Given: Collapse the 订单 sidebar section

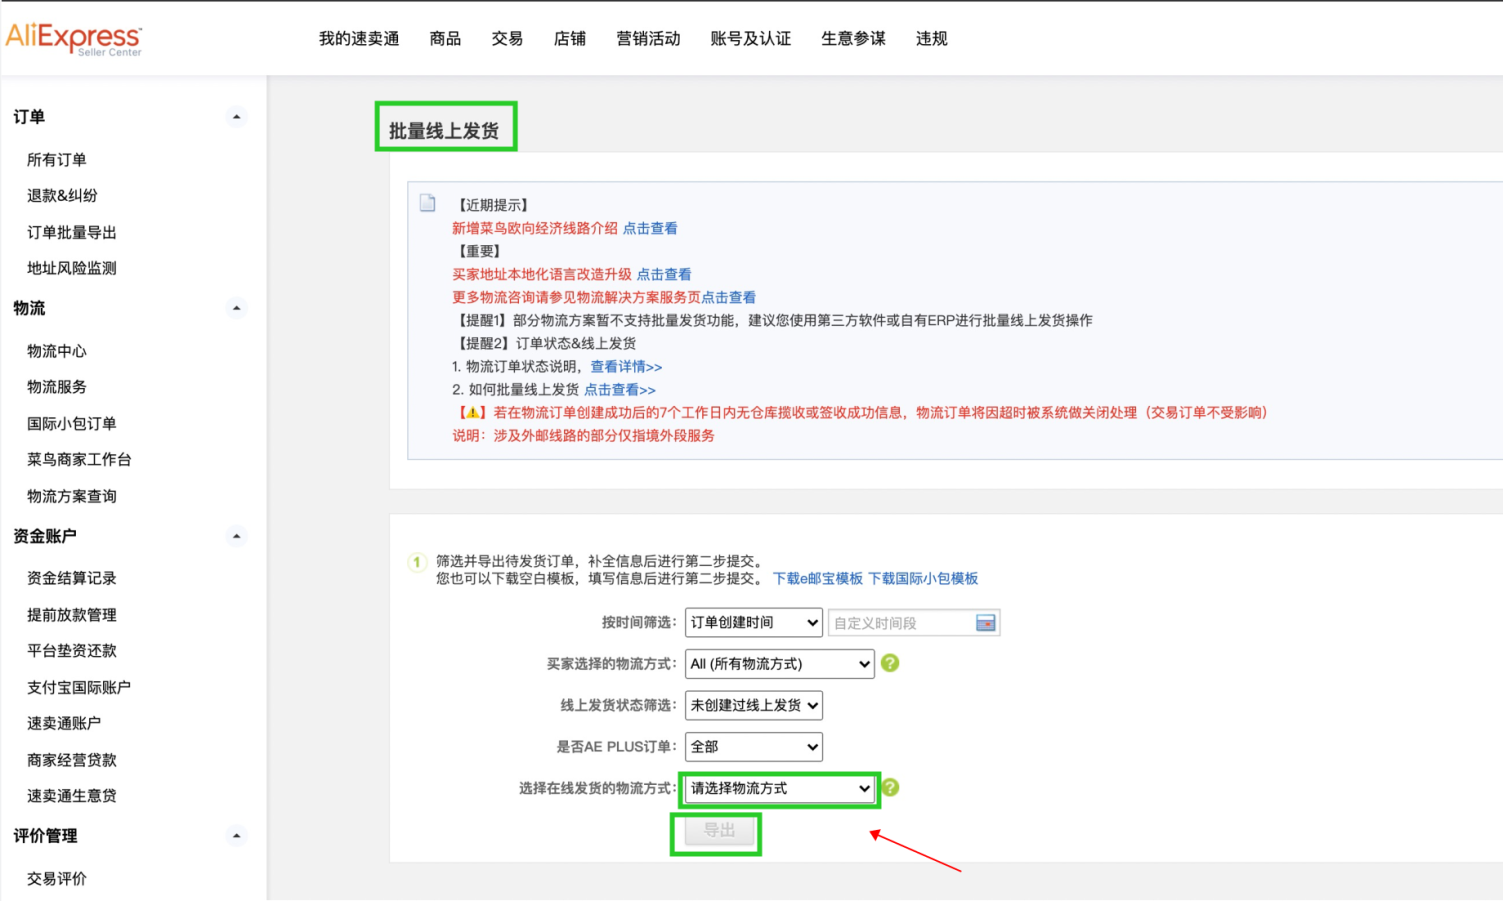Looking at the screenshot, I should 236,117.
